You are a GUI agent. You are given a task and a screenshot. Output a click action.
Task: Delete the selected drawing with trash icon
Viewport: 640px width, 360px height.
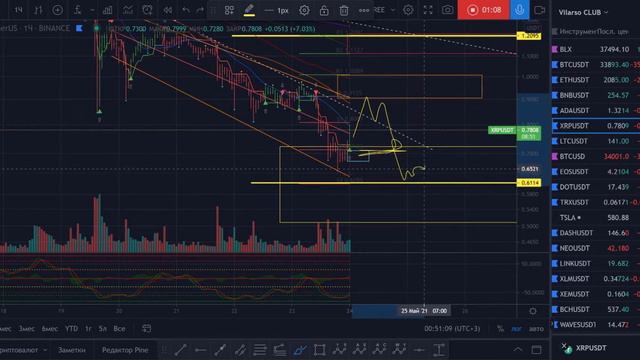coord(344,10)
